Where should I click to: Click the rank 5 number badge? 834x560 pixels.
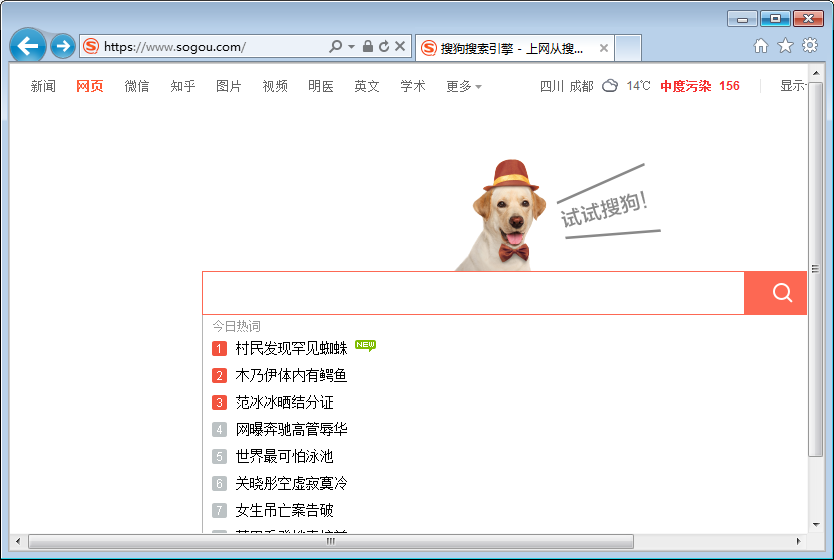click(x=219, y=456)
